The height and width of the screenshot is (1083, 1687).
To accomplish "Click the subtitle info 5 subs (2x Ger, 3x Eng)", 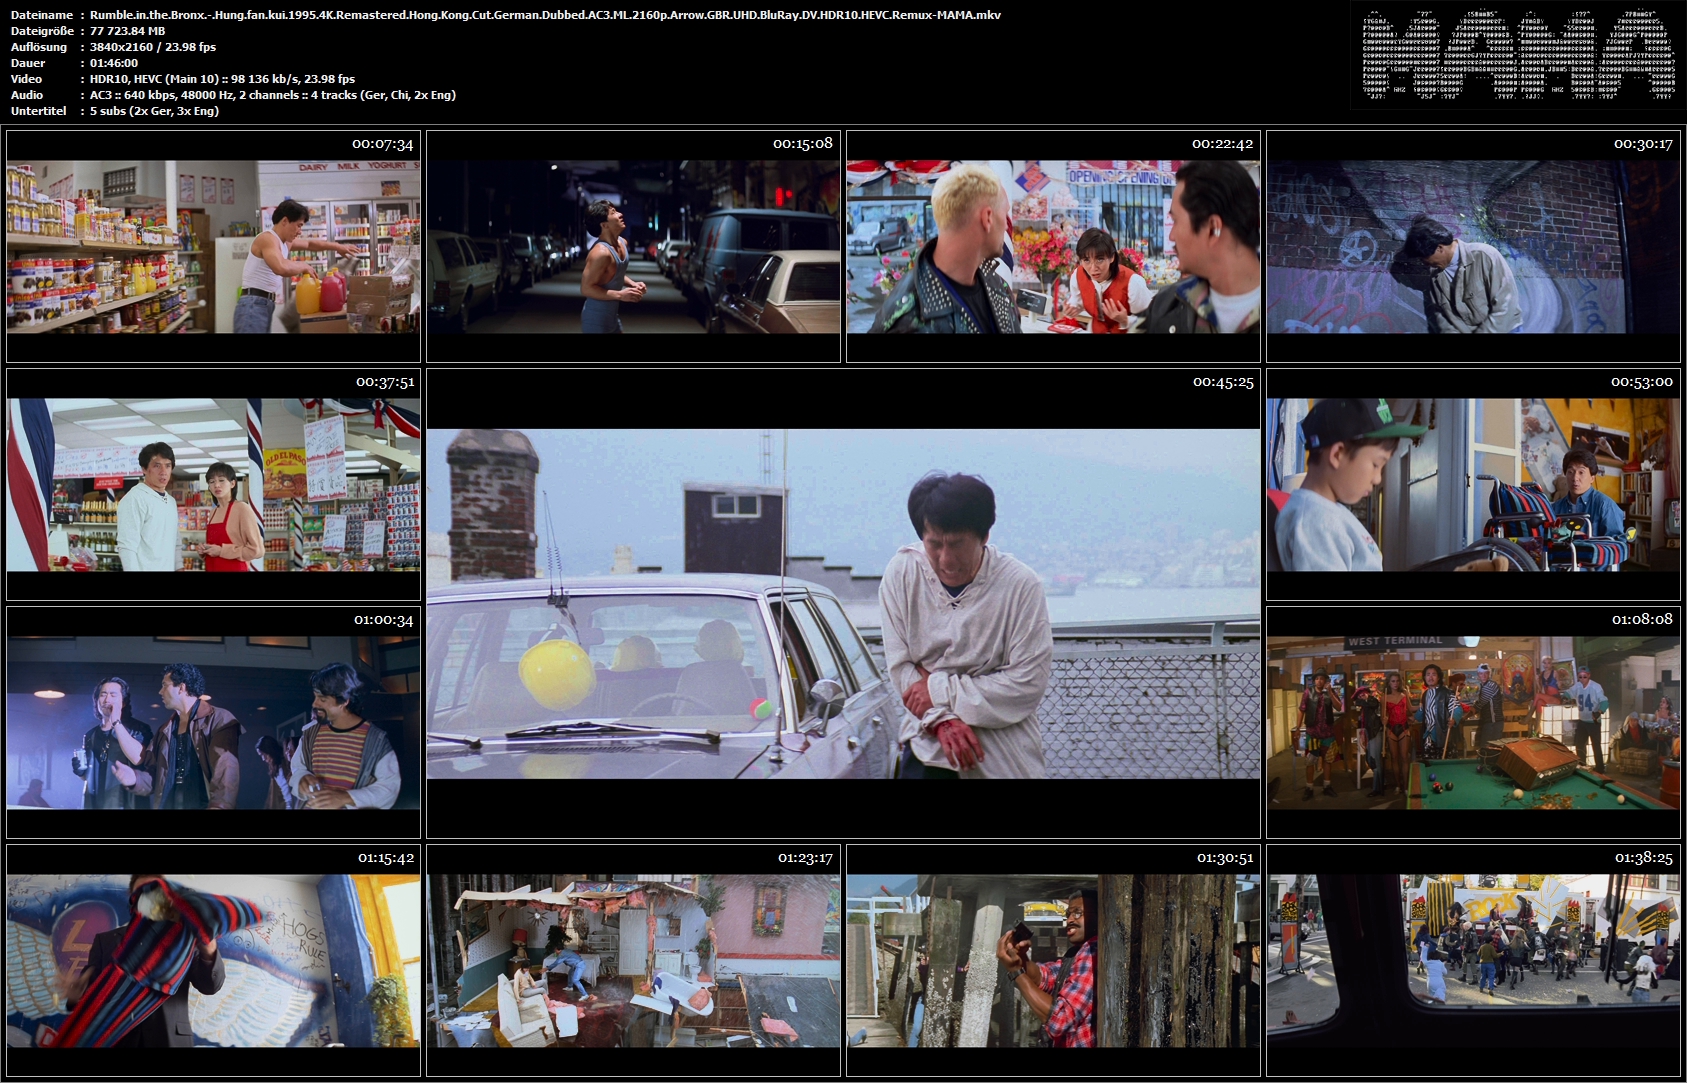I will coord(154,111).
